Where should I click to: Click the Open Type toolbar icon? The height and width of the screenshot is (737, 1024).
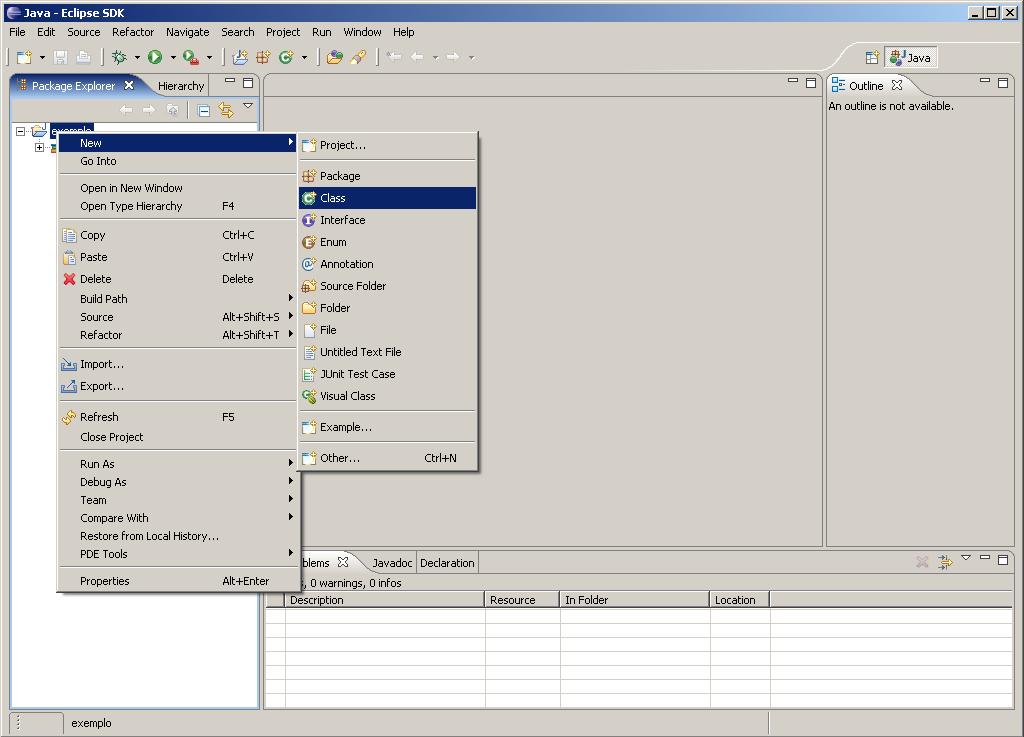point(335,57)
